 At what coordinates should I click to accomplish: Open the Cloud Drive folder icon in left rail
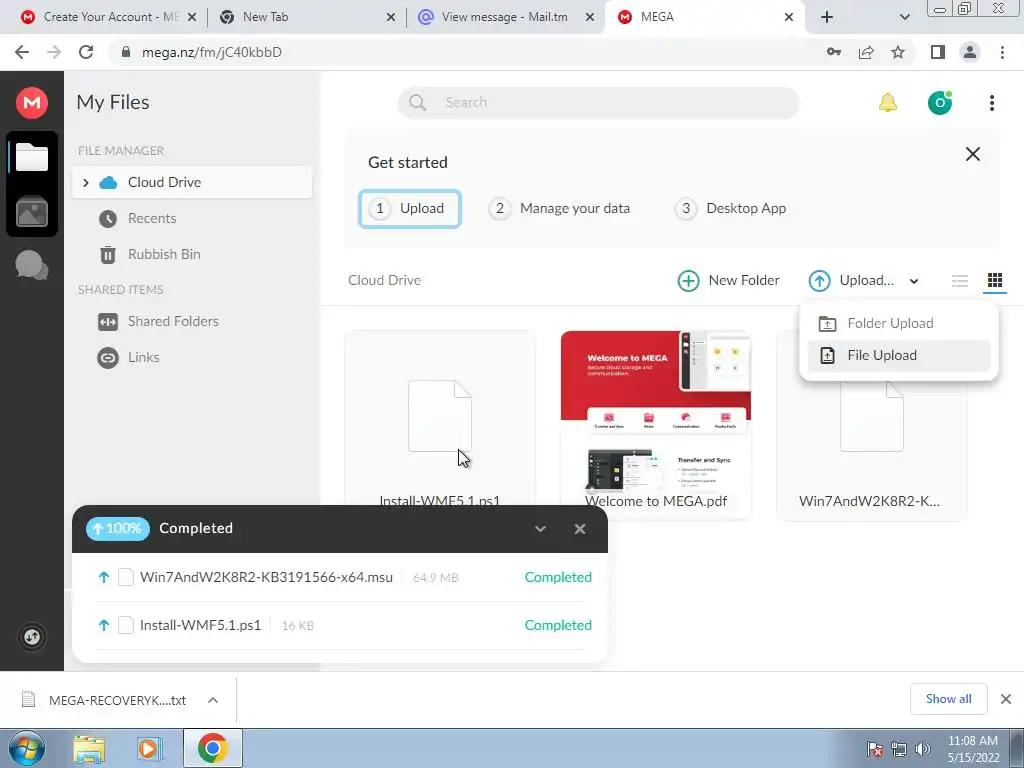pyautogui.click(x=31, y=157)
